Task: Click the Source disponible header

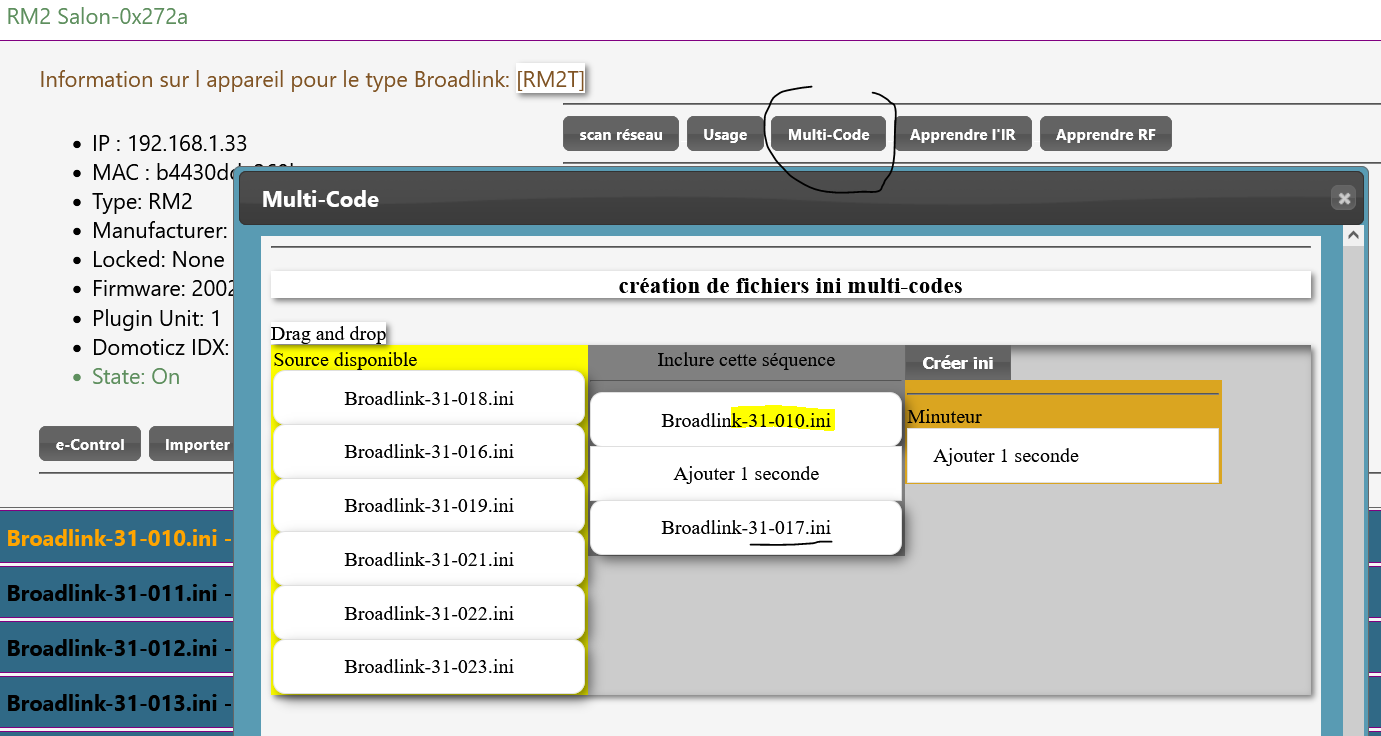Action: 345,359
